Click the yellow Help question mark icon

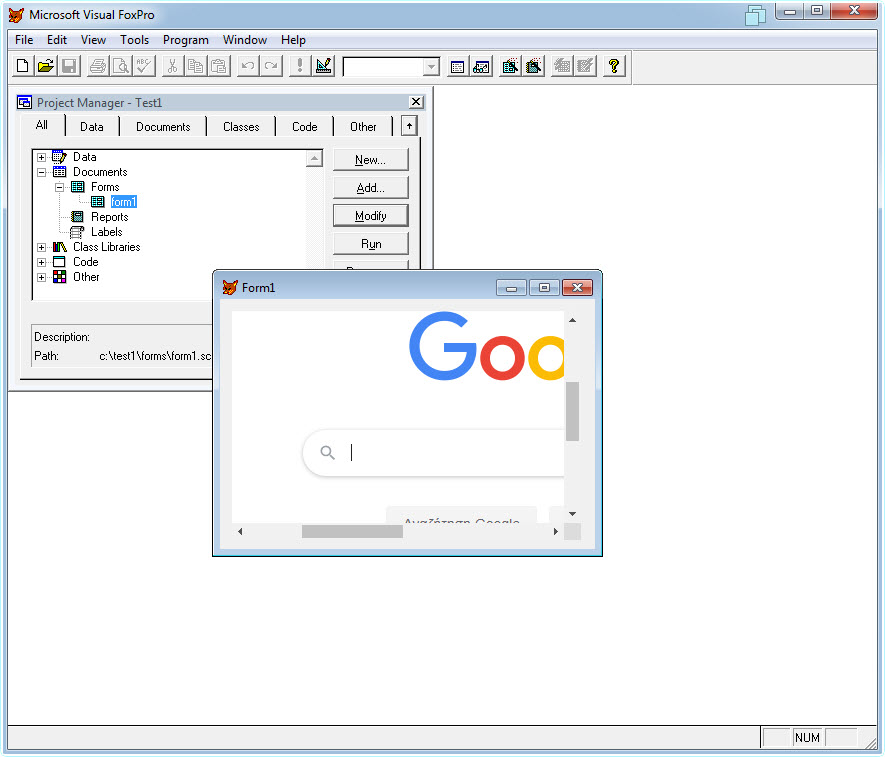coord(614,66)
